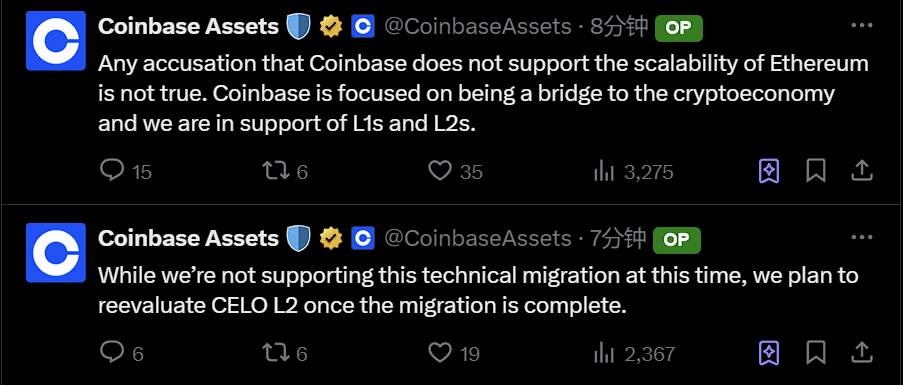Like the tweet with 19 likes
The width and height of the screenshot is (903, 385).
click(x=441, y=353)
